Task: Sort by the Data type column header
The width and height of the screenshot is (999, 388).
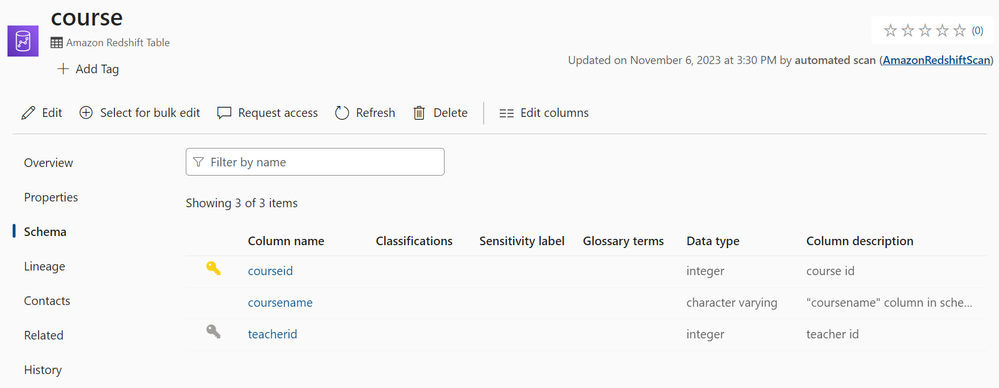Action: [713, 241]
